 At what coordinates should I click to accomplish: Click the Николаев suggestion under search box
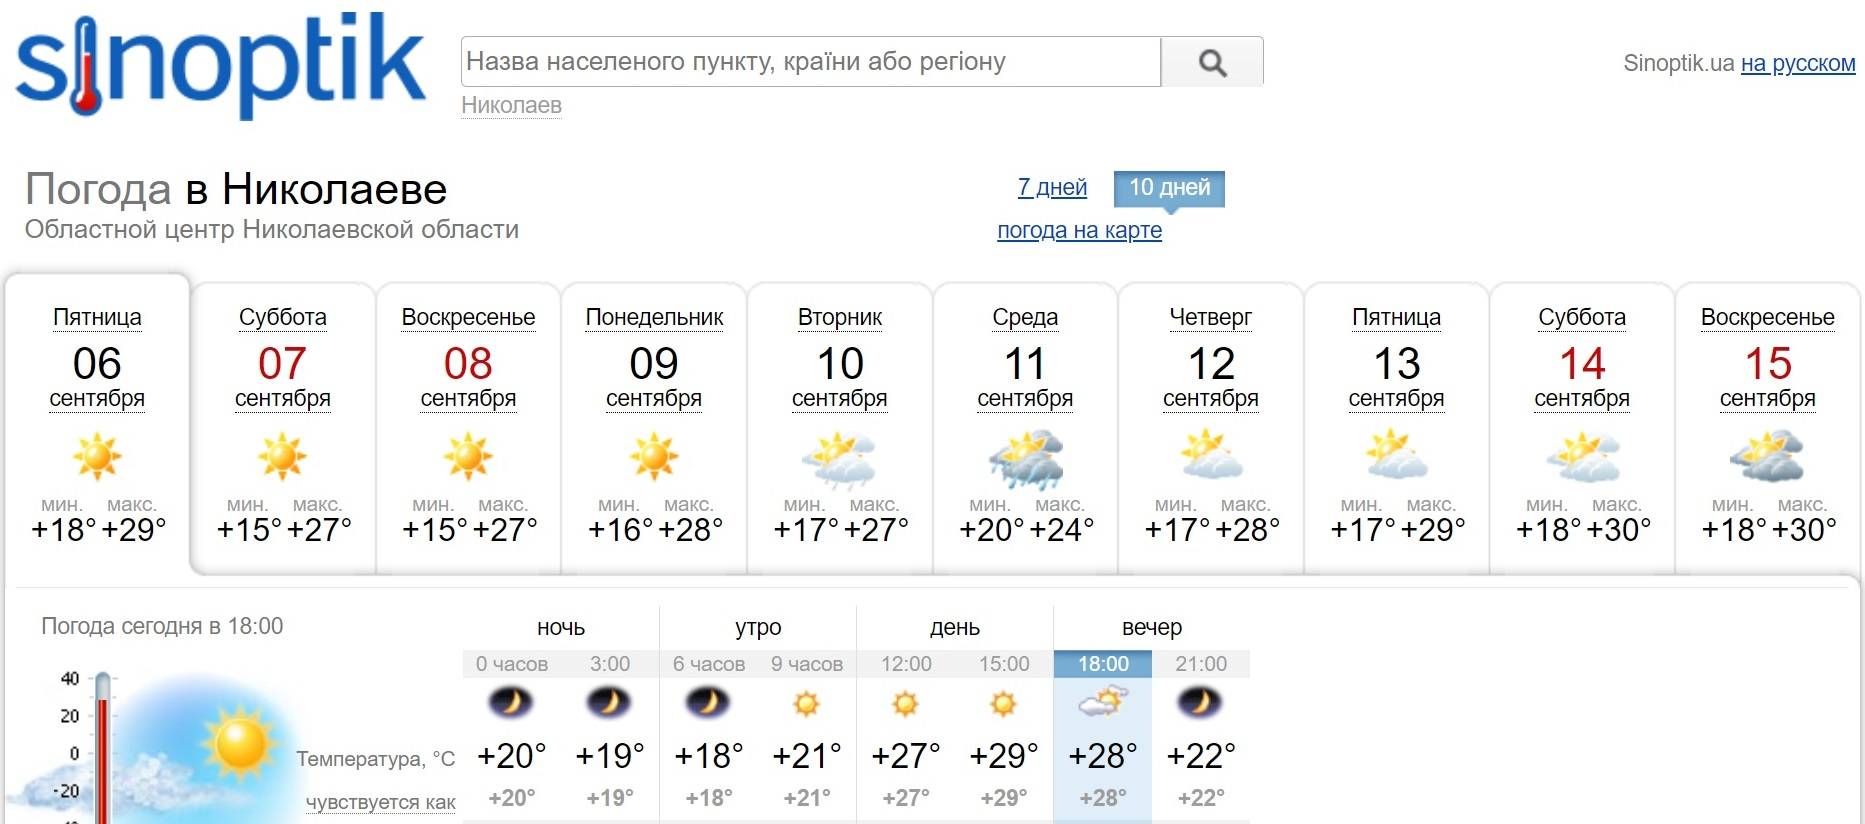511,105
